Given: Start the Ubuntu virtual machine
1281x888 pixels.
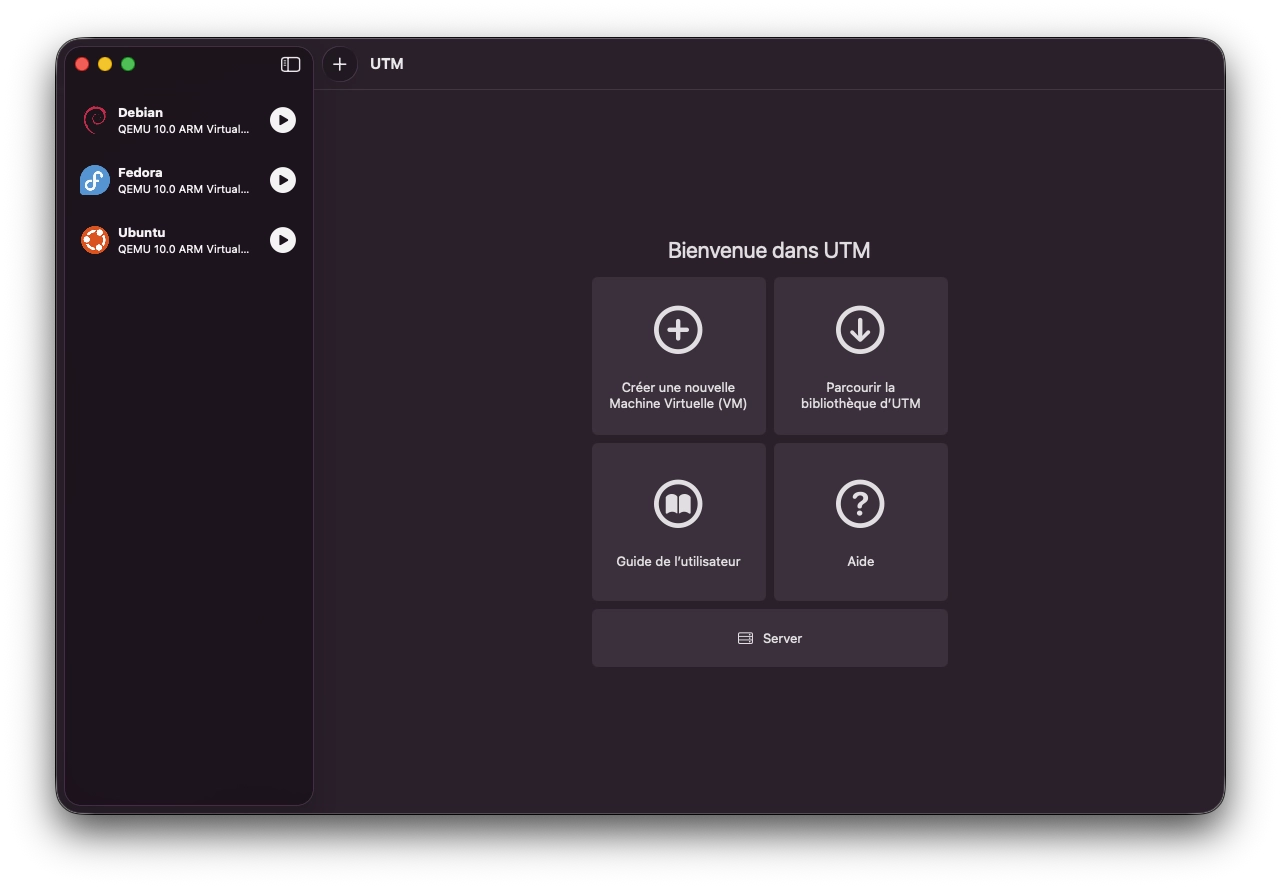Looking at the screenshot, I should pos(283,240).
